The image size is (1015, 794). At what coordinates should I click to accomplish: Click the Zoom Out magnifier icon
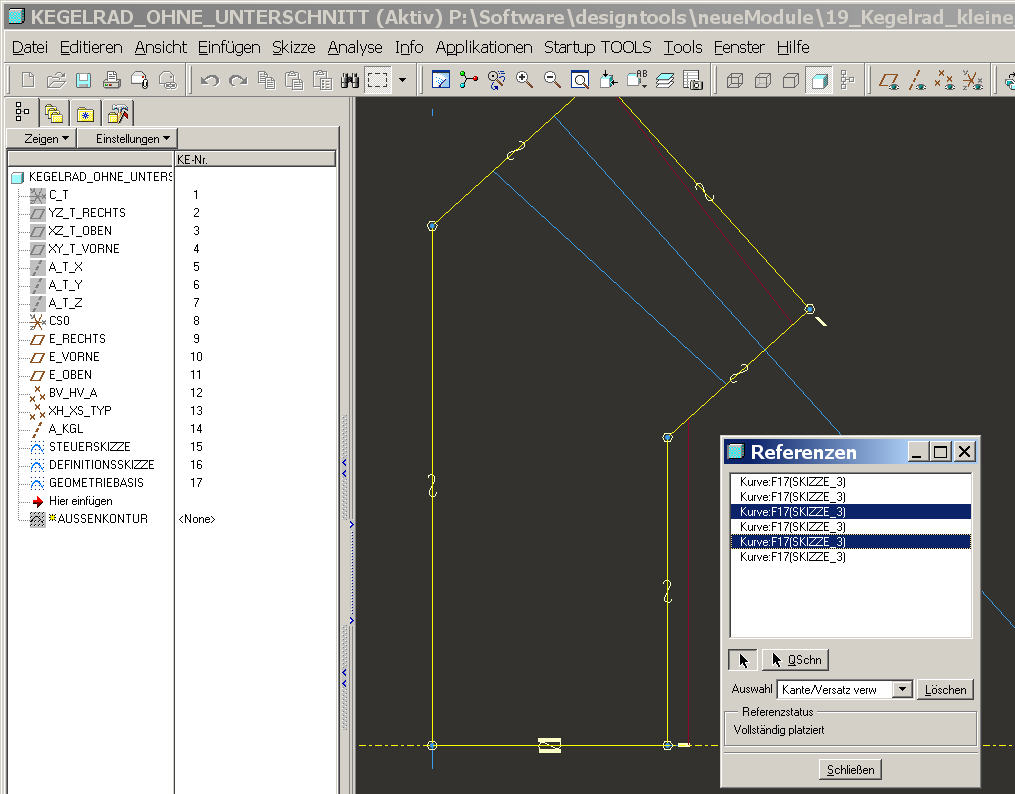[552, 80]
